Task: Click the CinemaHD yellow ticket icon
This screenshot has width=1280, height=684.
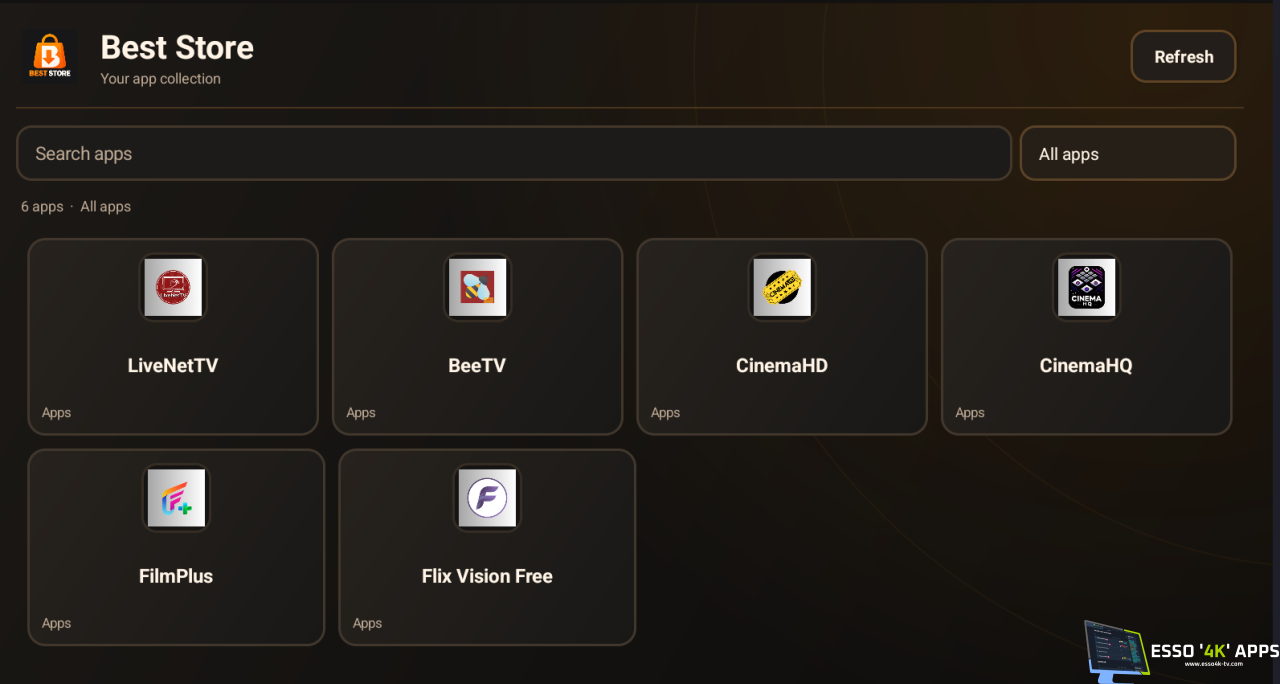Action: point(782,288)
